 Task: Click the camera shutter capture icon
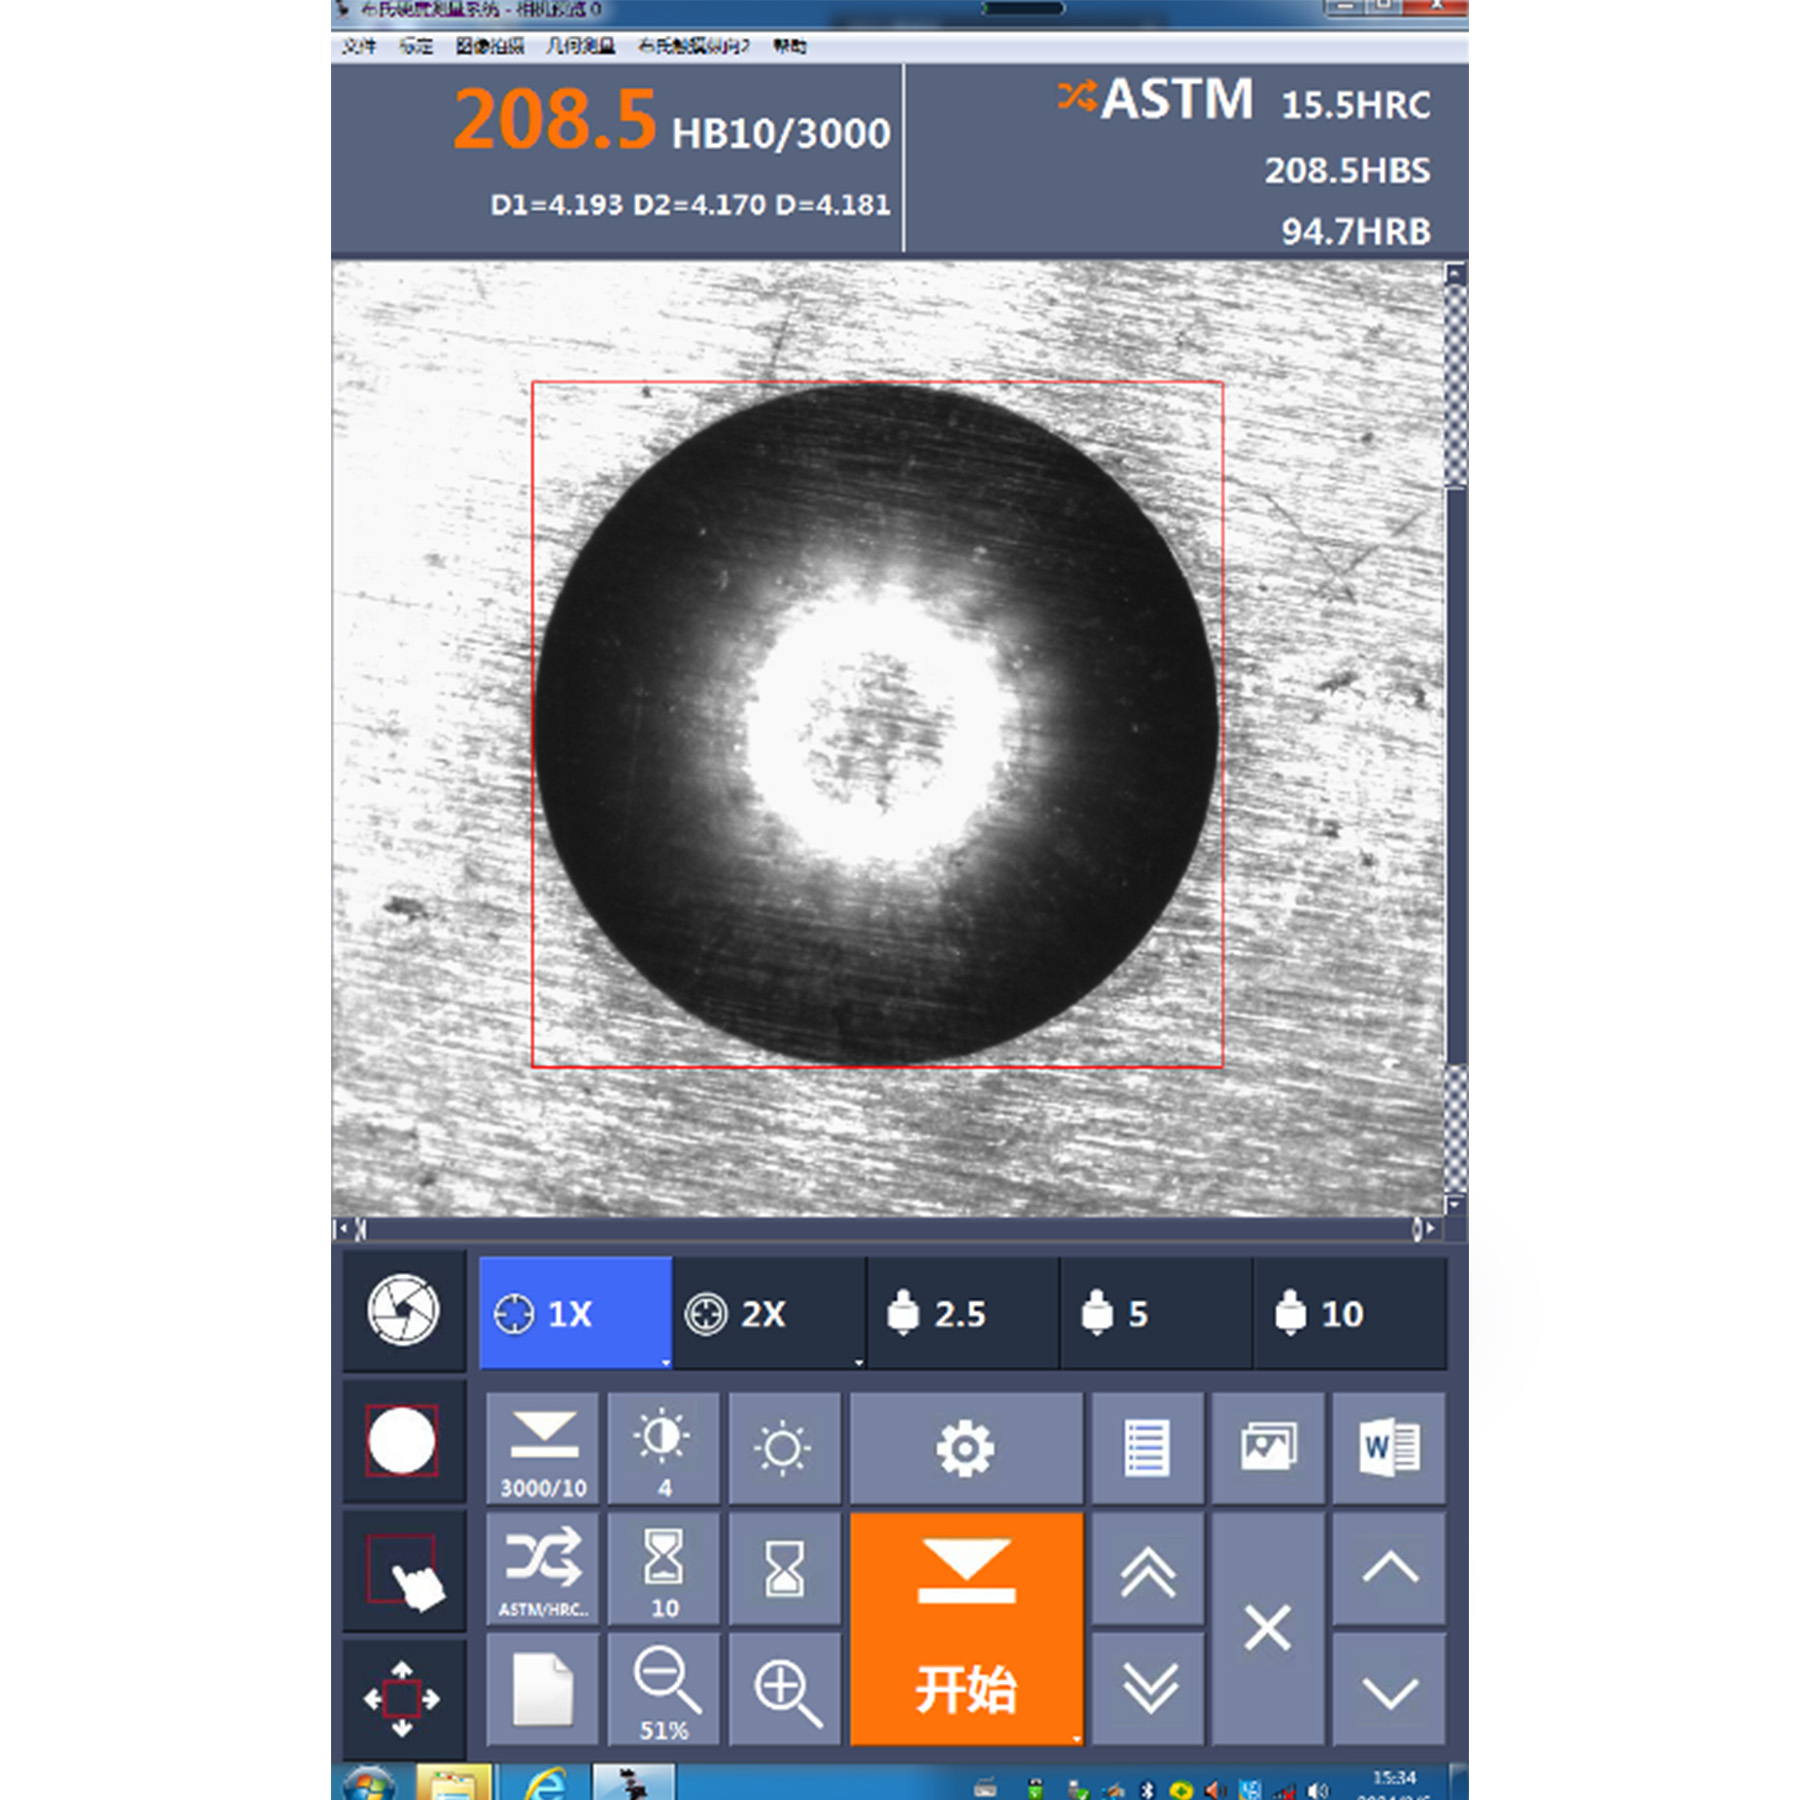(403, 1310)
